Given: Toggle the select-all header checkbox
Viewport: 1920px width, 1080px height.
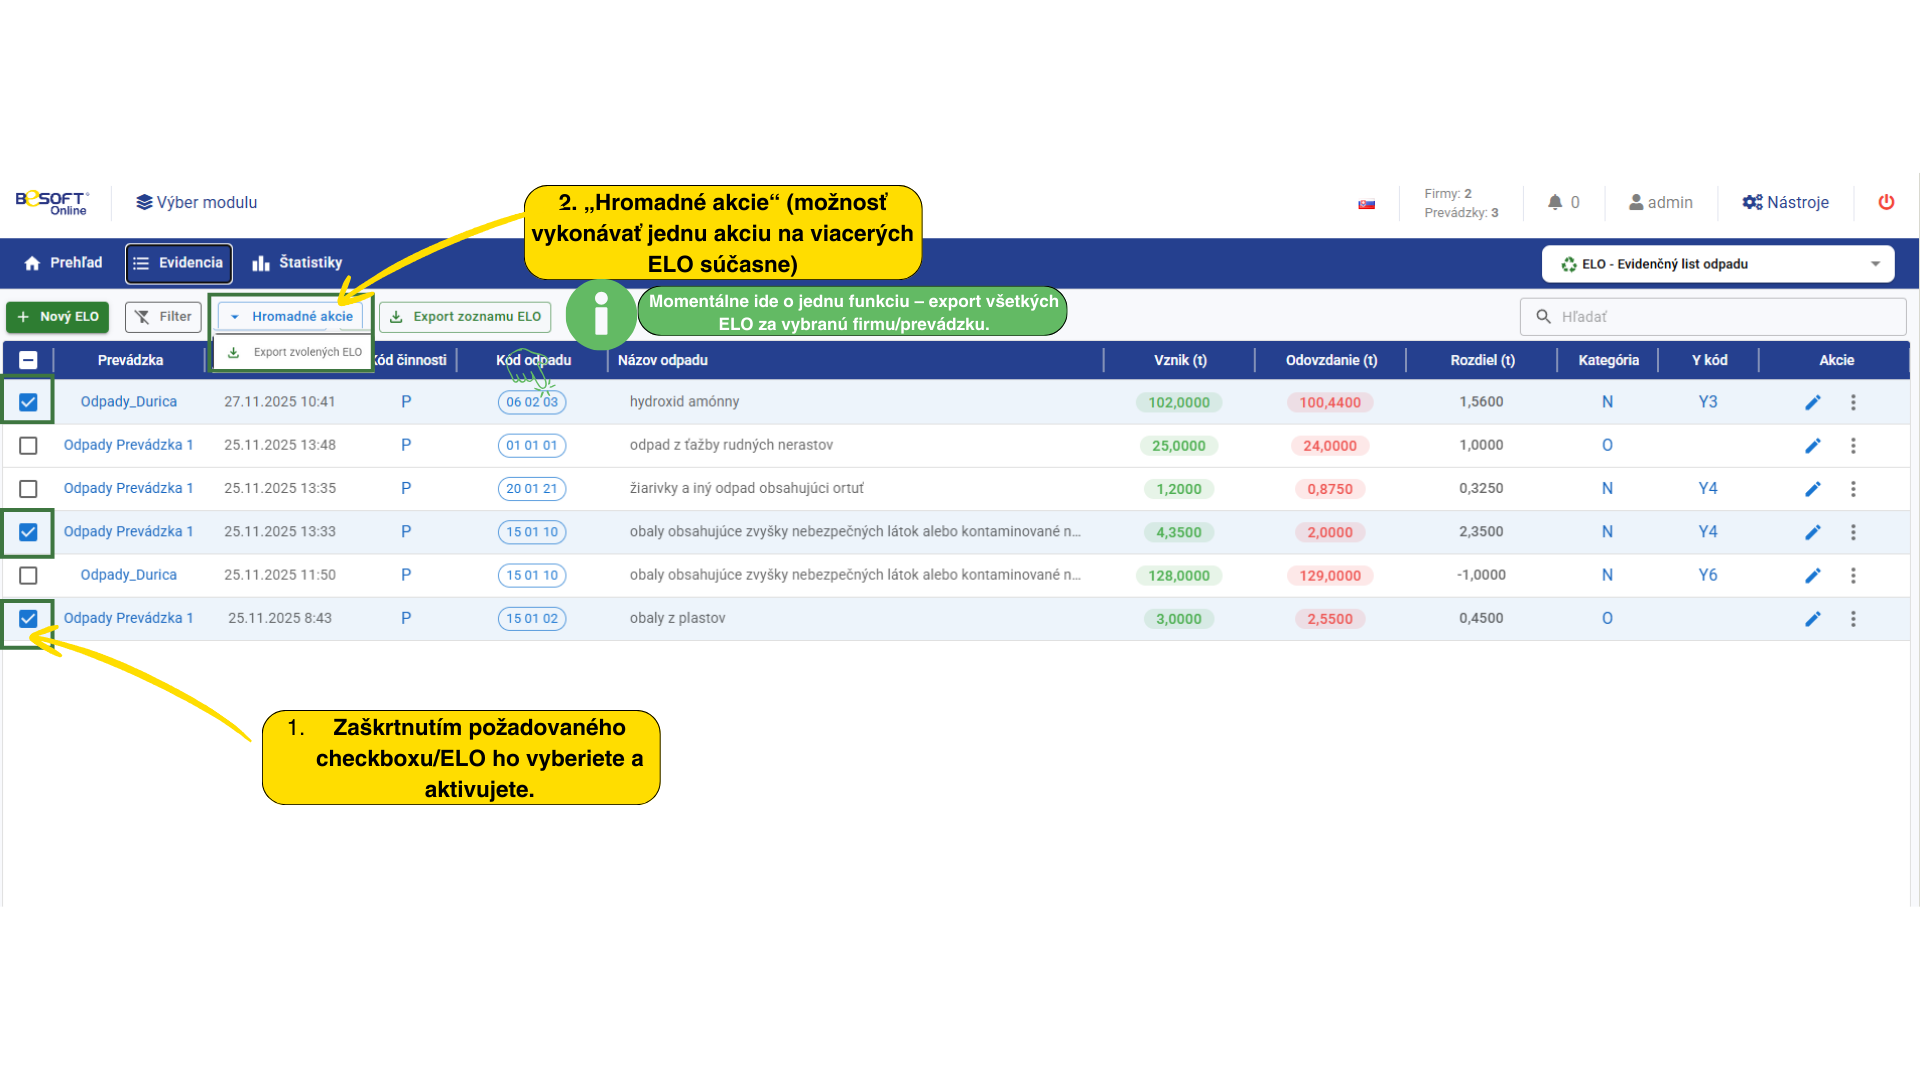Looking at the screenshot, I should 28,360.
